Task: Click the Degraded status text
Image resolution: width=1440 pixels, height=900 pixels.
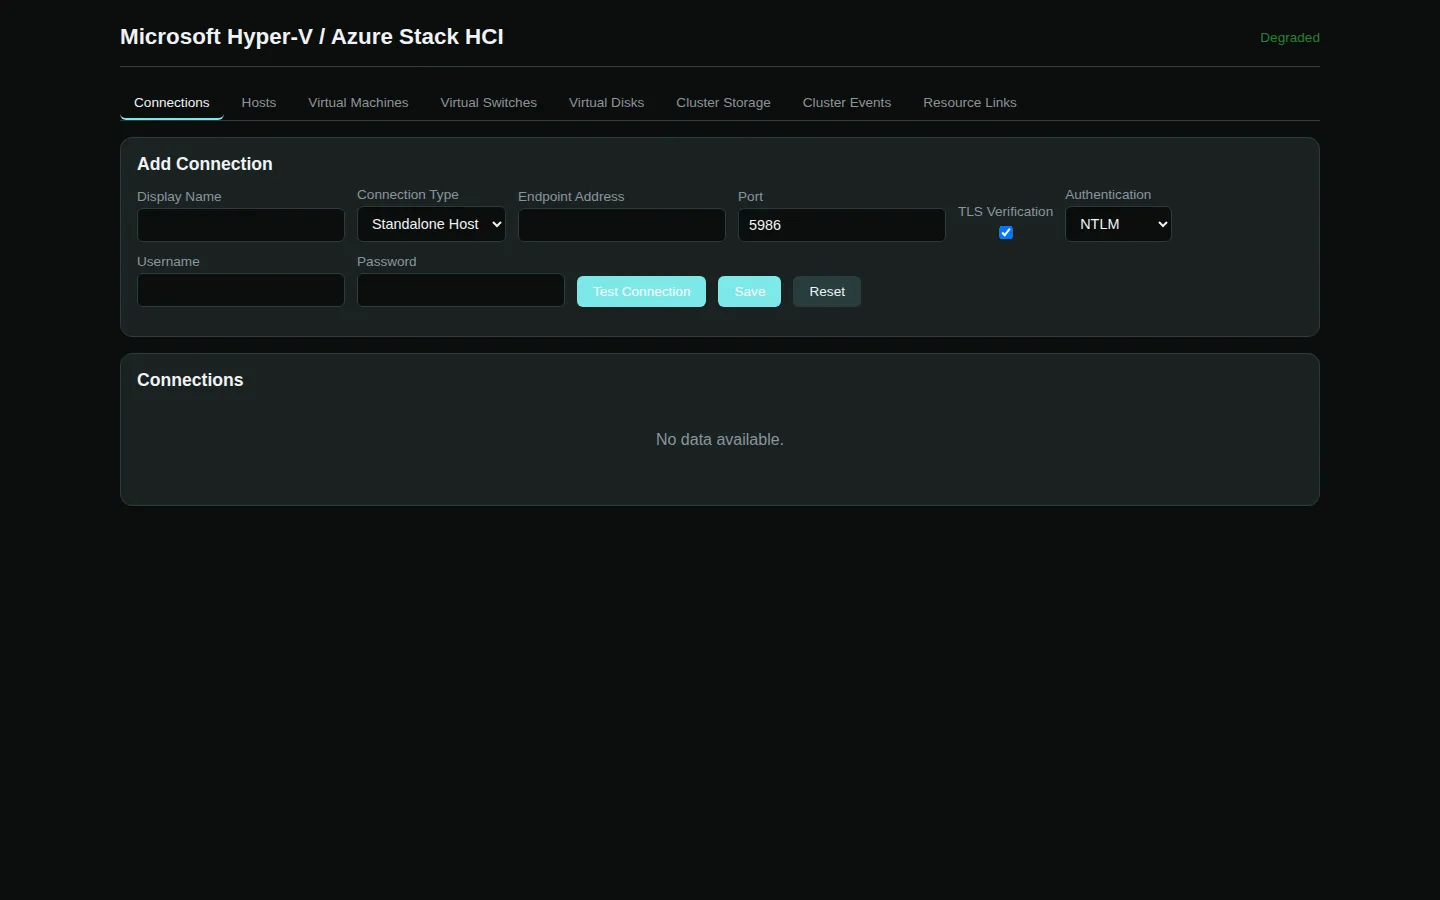Action: [x=1290, y=38]
